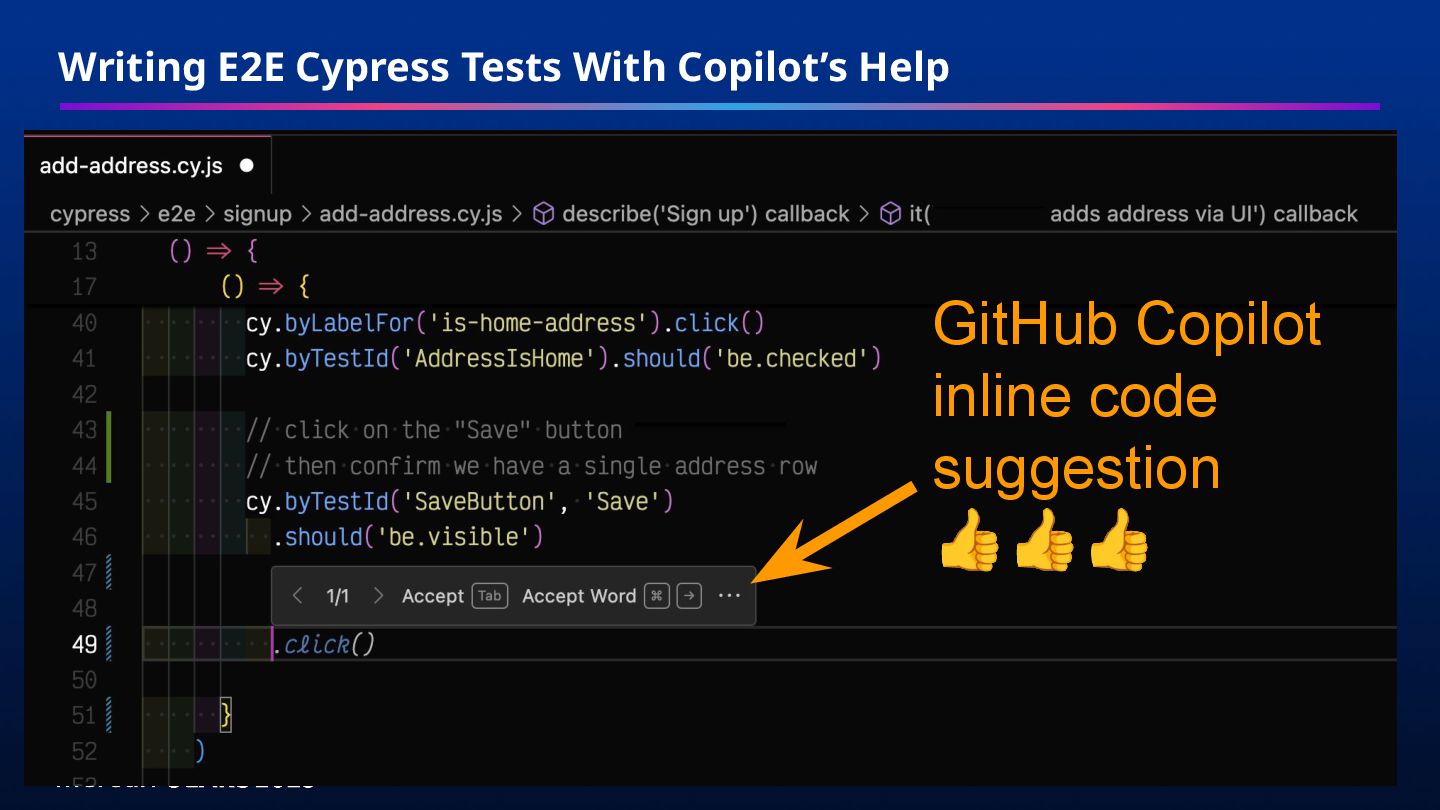1440x810 pixels.
Task: Click line number 13 sticky scroll row
Action: [x=85, y=251]
